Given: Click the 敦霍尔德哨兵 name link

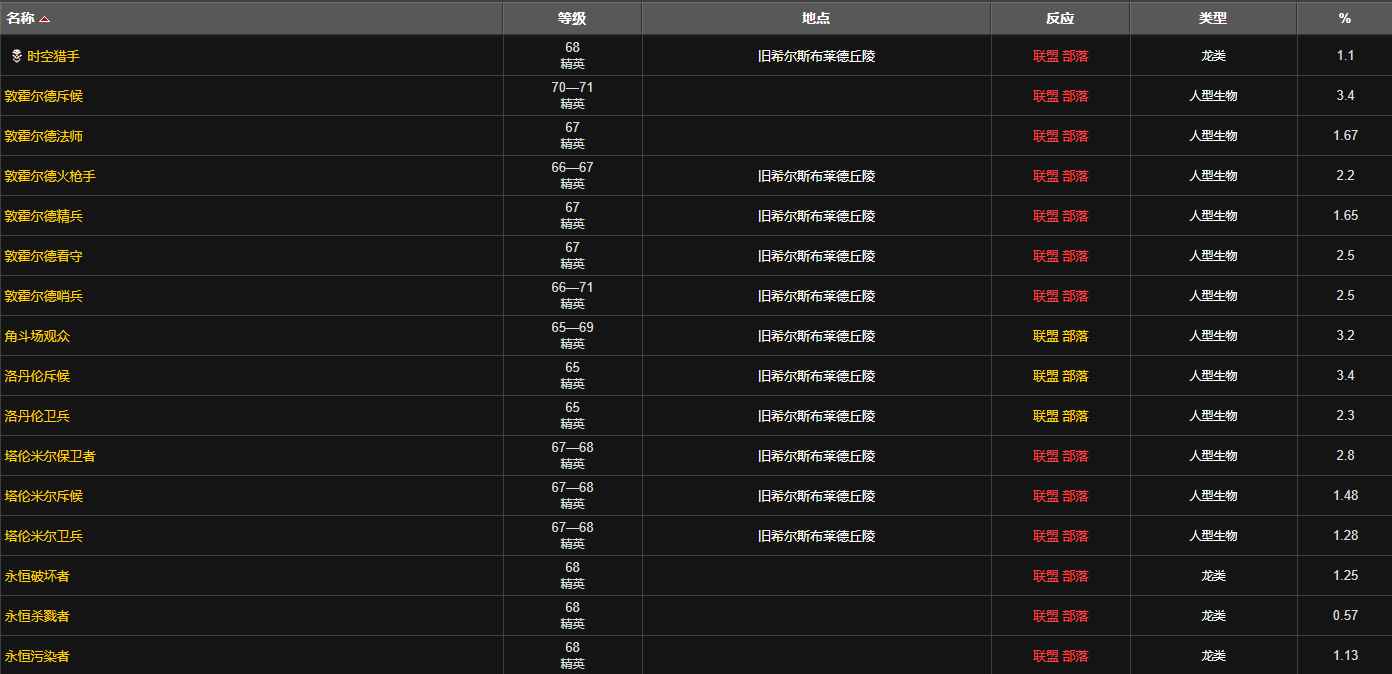Looking at the screenshot, I should (x=44, y=296).
